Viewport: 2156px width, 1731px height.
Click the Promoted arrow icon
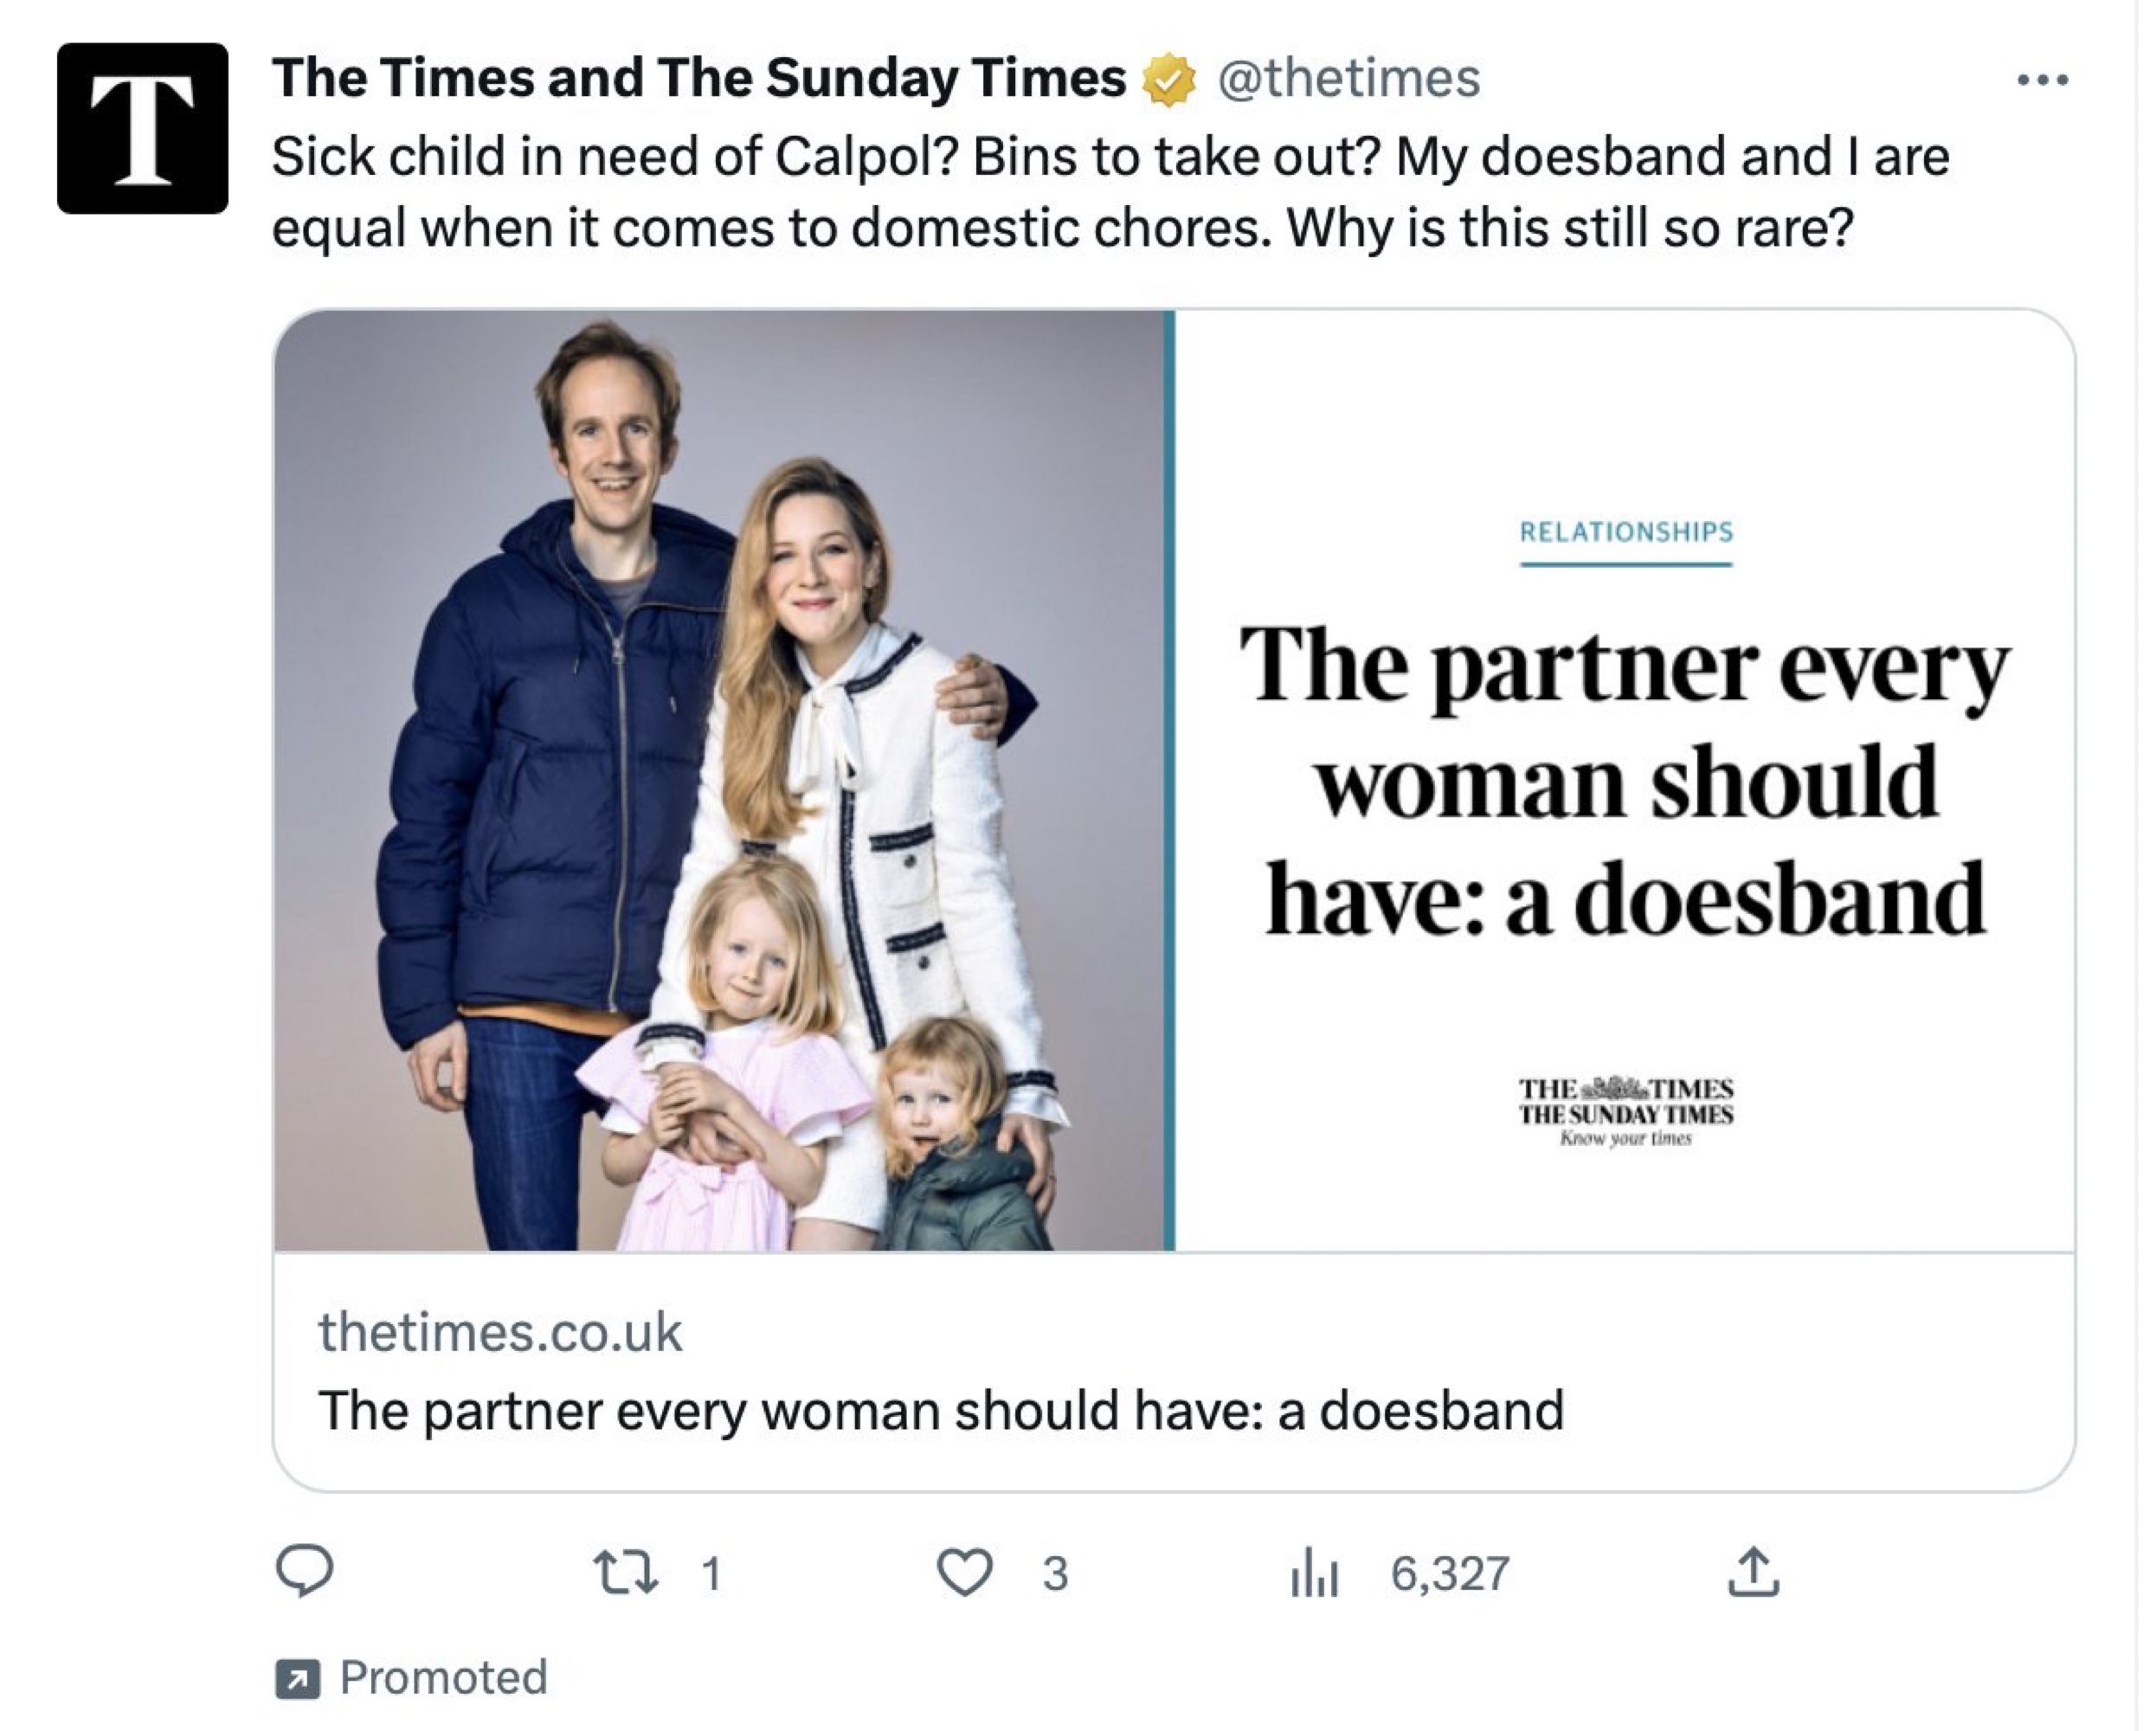pos(297,1678)
